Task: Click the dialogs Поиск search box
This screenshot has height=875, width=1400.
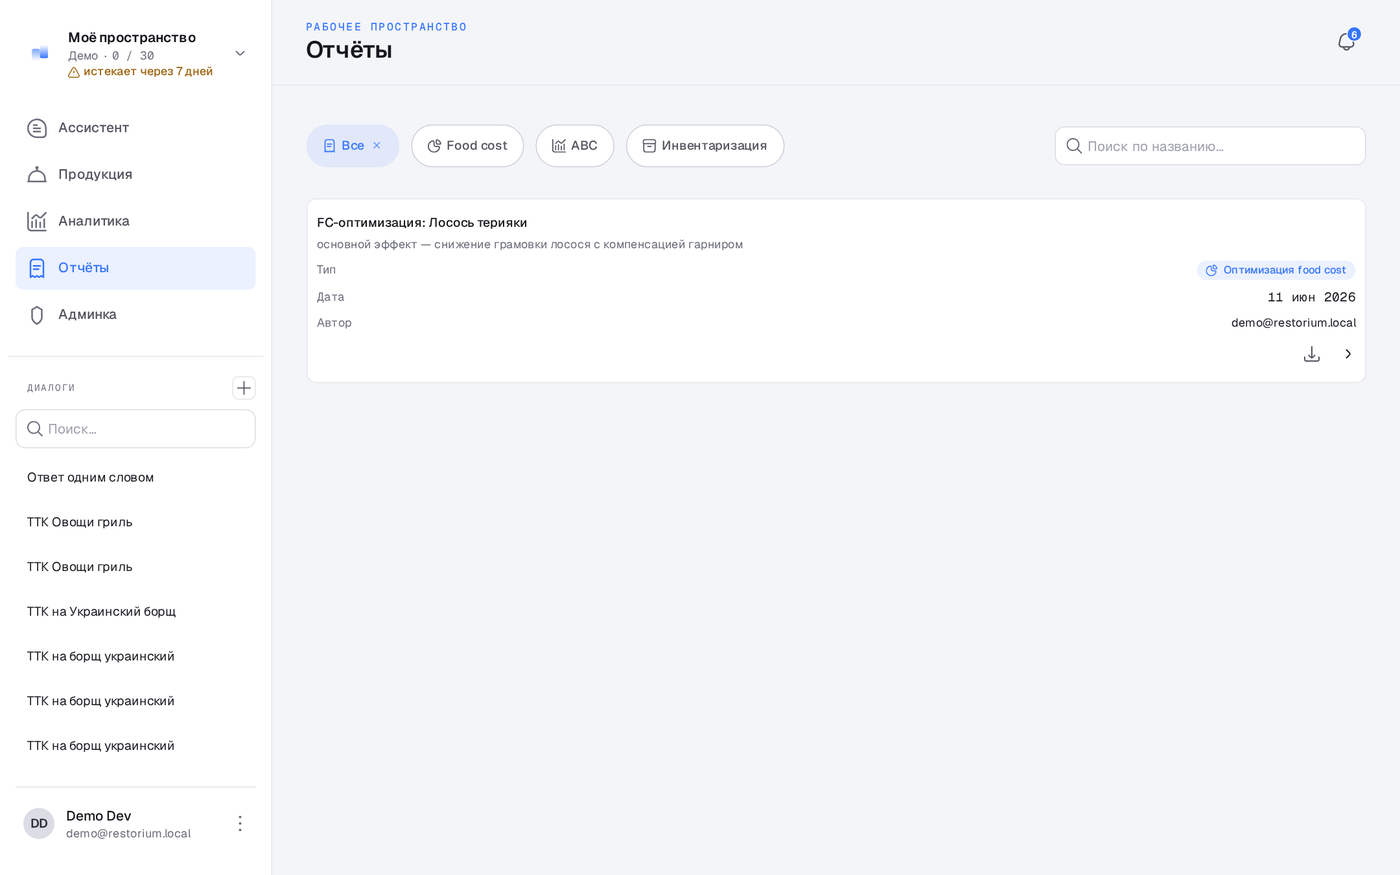Action: (x=135, y=429)
